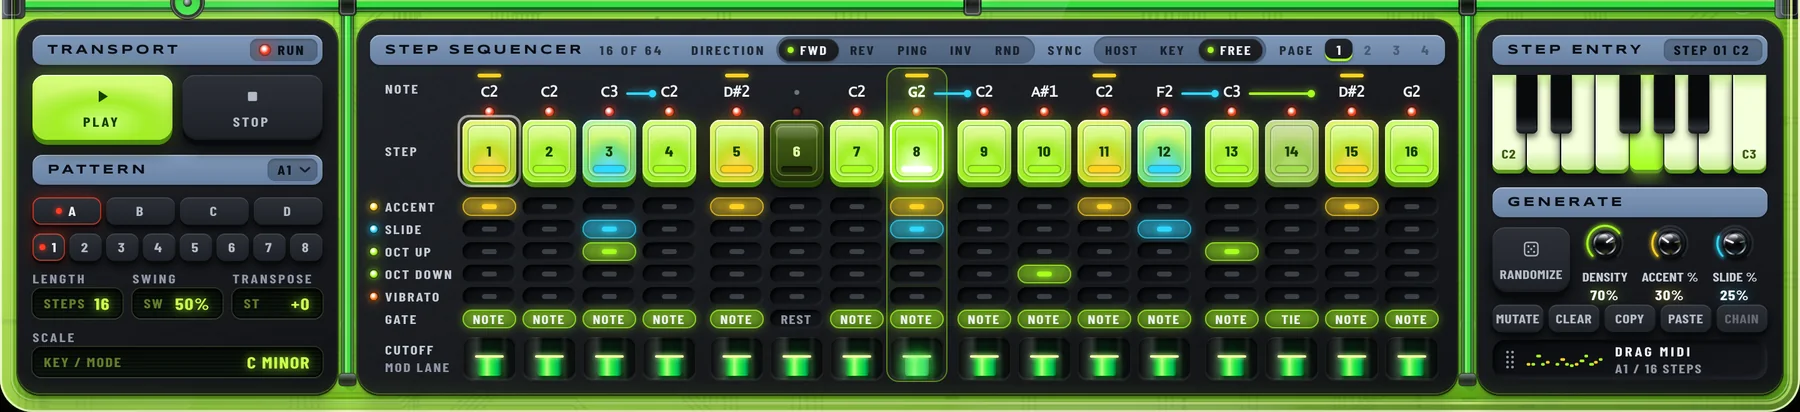The width and height of the screenshot is (1800, 412).
Task: Select step pad 3
Action: click(x=609, y=152)
